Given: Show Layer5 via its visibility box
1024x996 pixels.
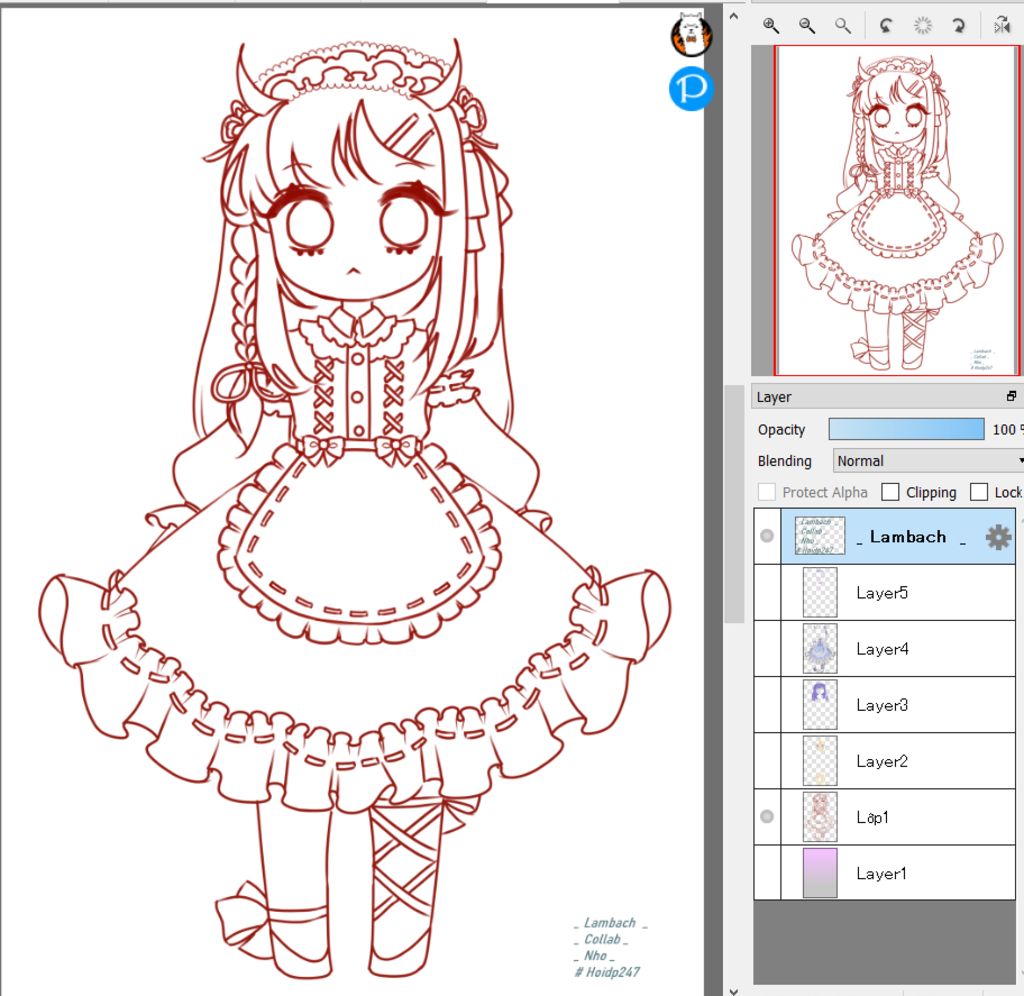Looking at the screenshot, I should [x=767, y=592].
